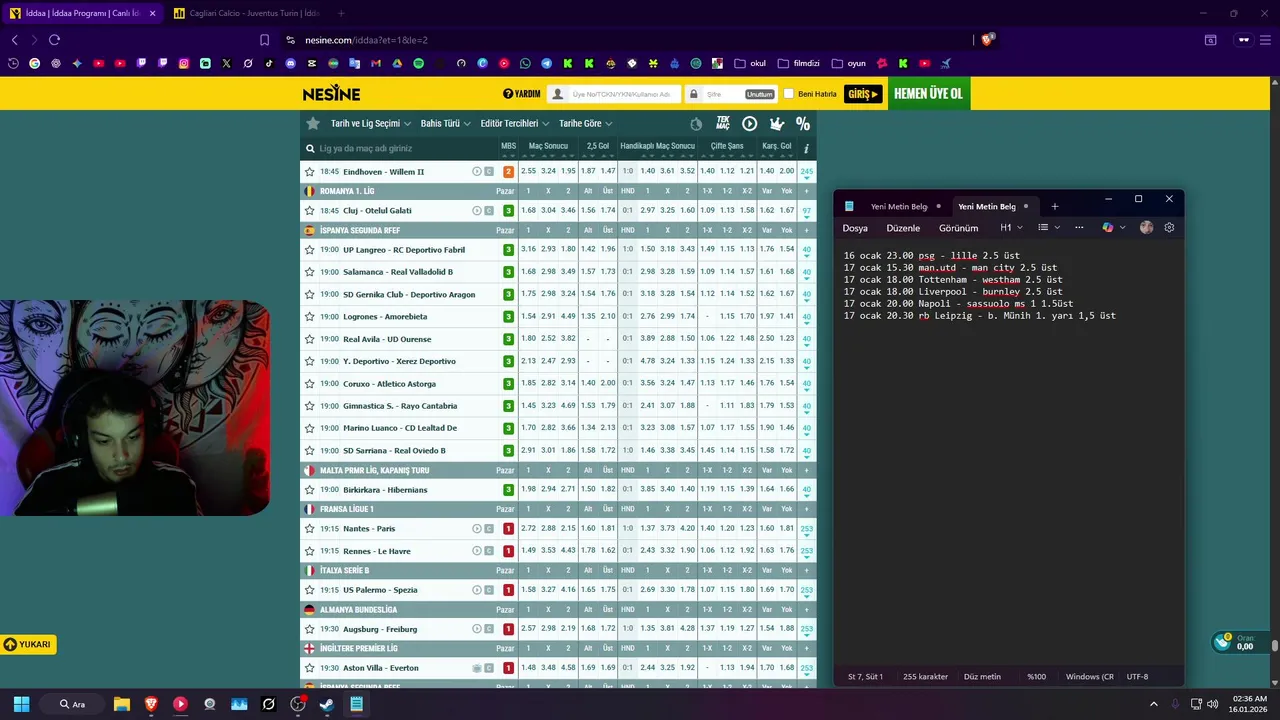The image size is (1280, 720).
Task: Open the WhatsApp bookmark in bookmarks bar
Action: 525,63
